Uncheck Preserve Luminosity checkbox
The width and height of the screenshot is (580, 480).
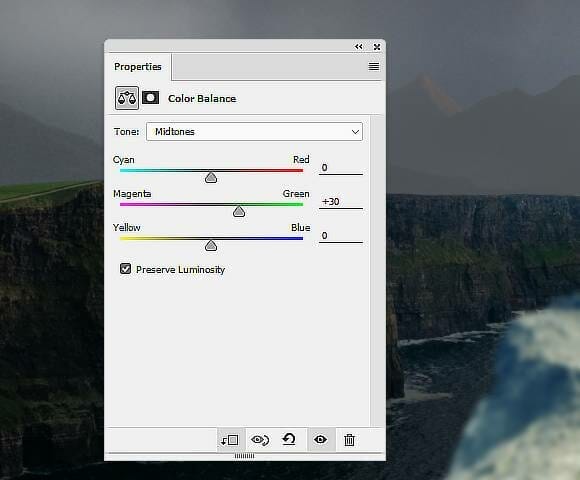click(125, 269)
